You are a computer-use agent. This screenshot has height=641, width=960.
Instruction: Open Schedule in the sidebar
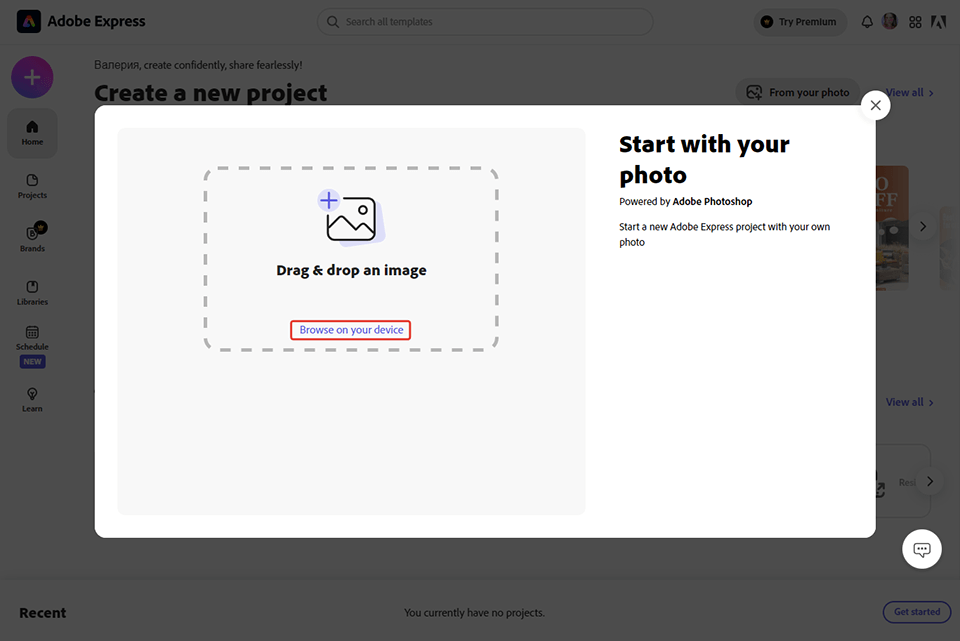(x=32, y=346)
